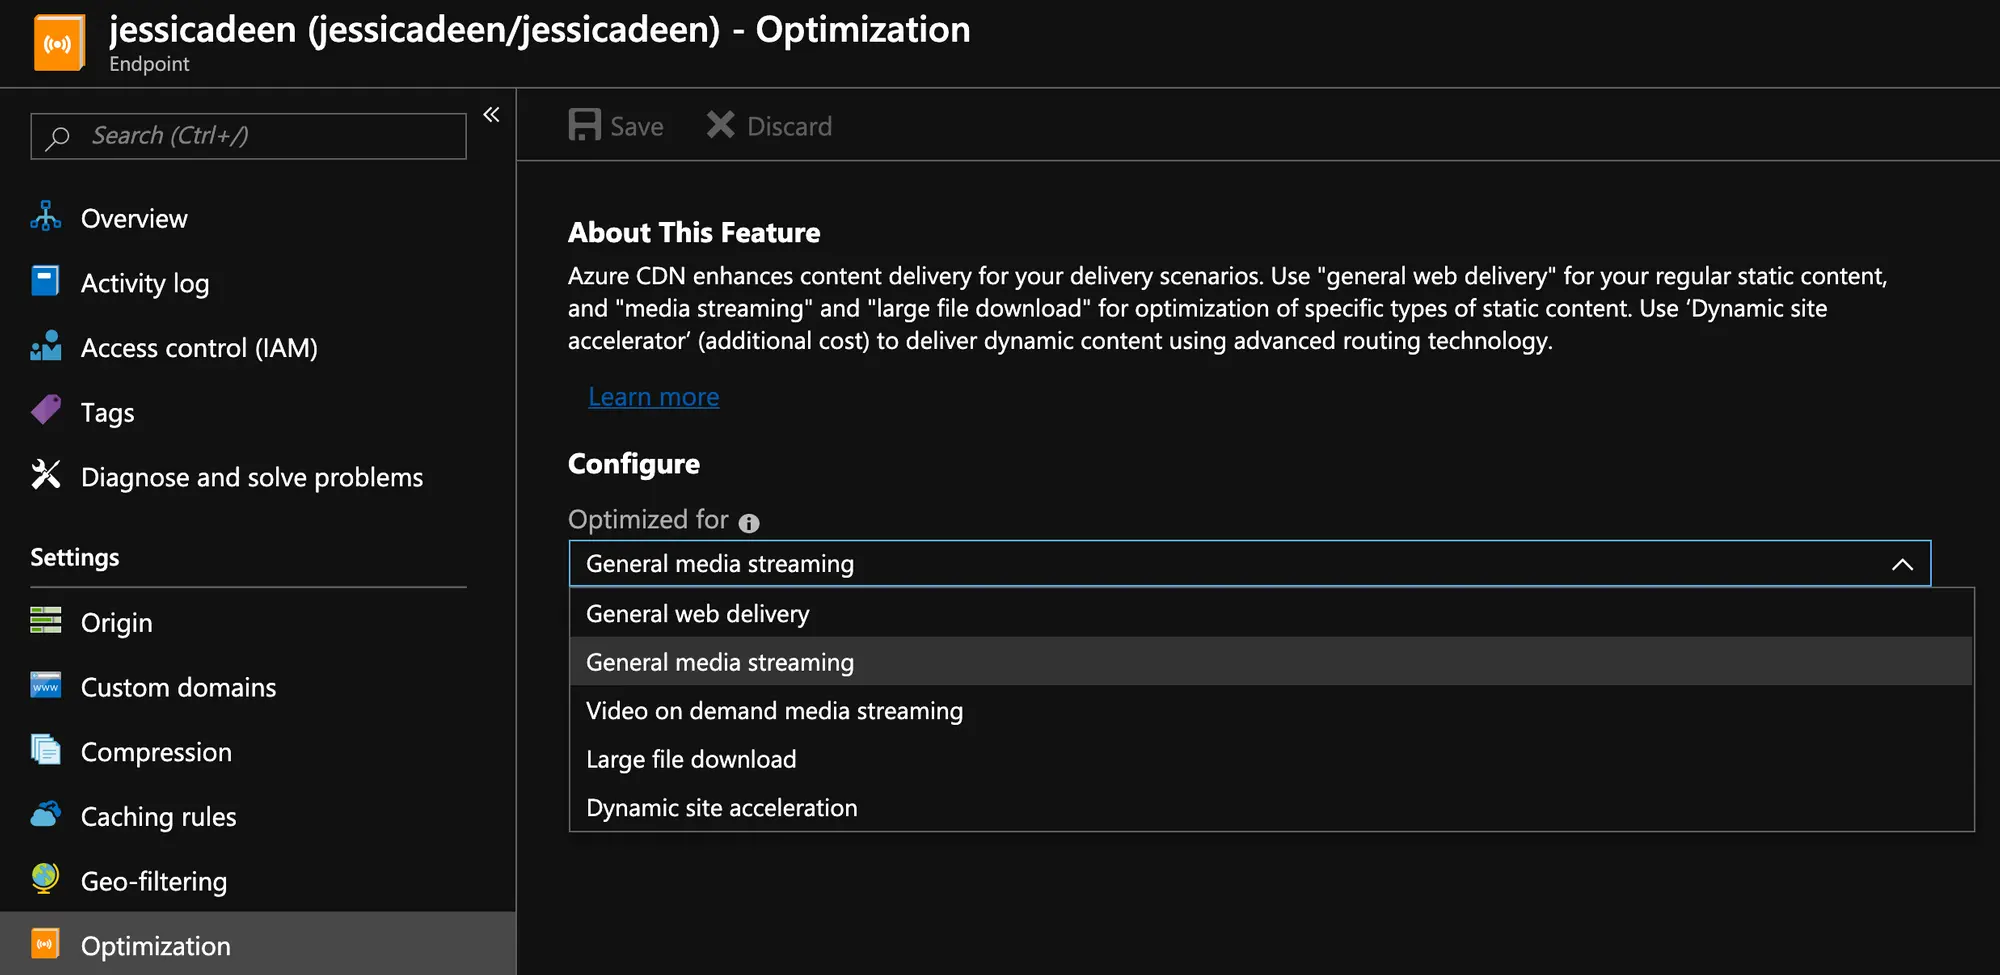Click the Geo-filtering globe icon

tap(45, 878)
